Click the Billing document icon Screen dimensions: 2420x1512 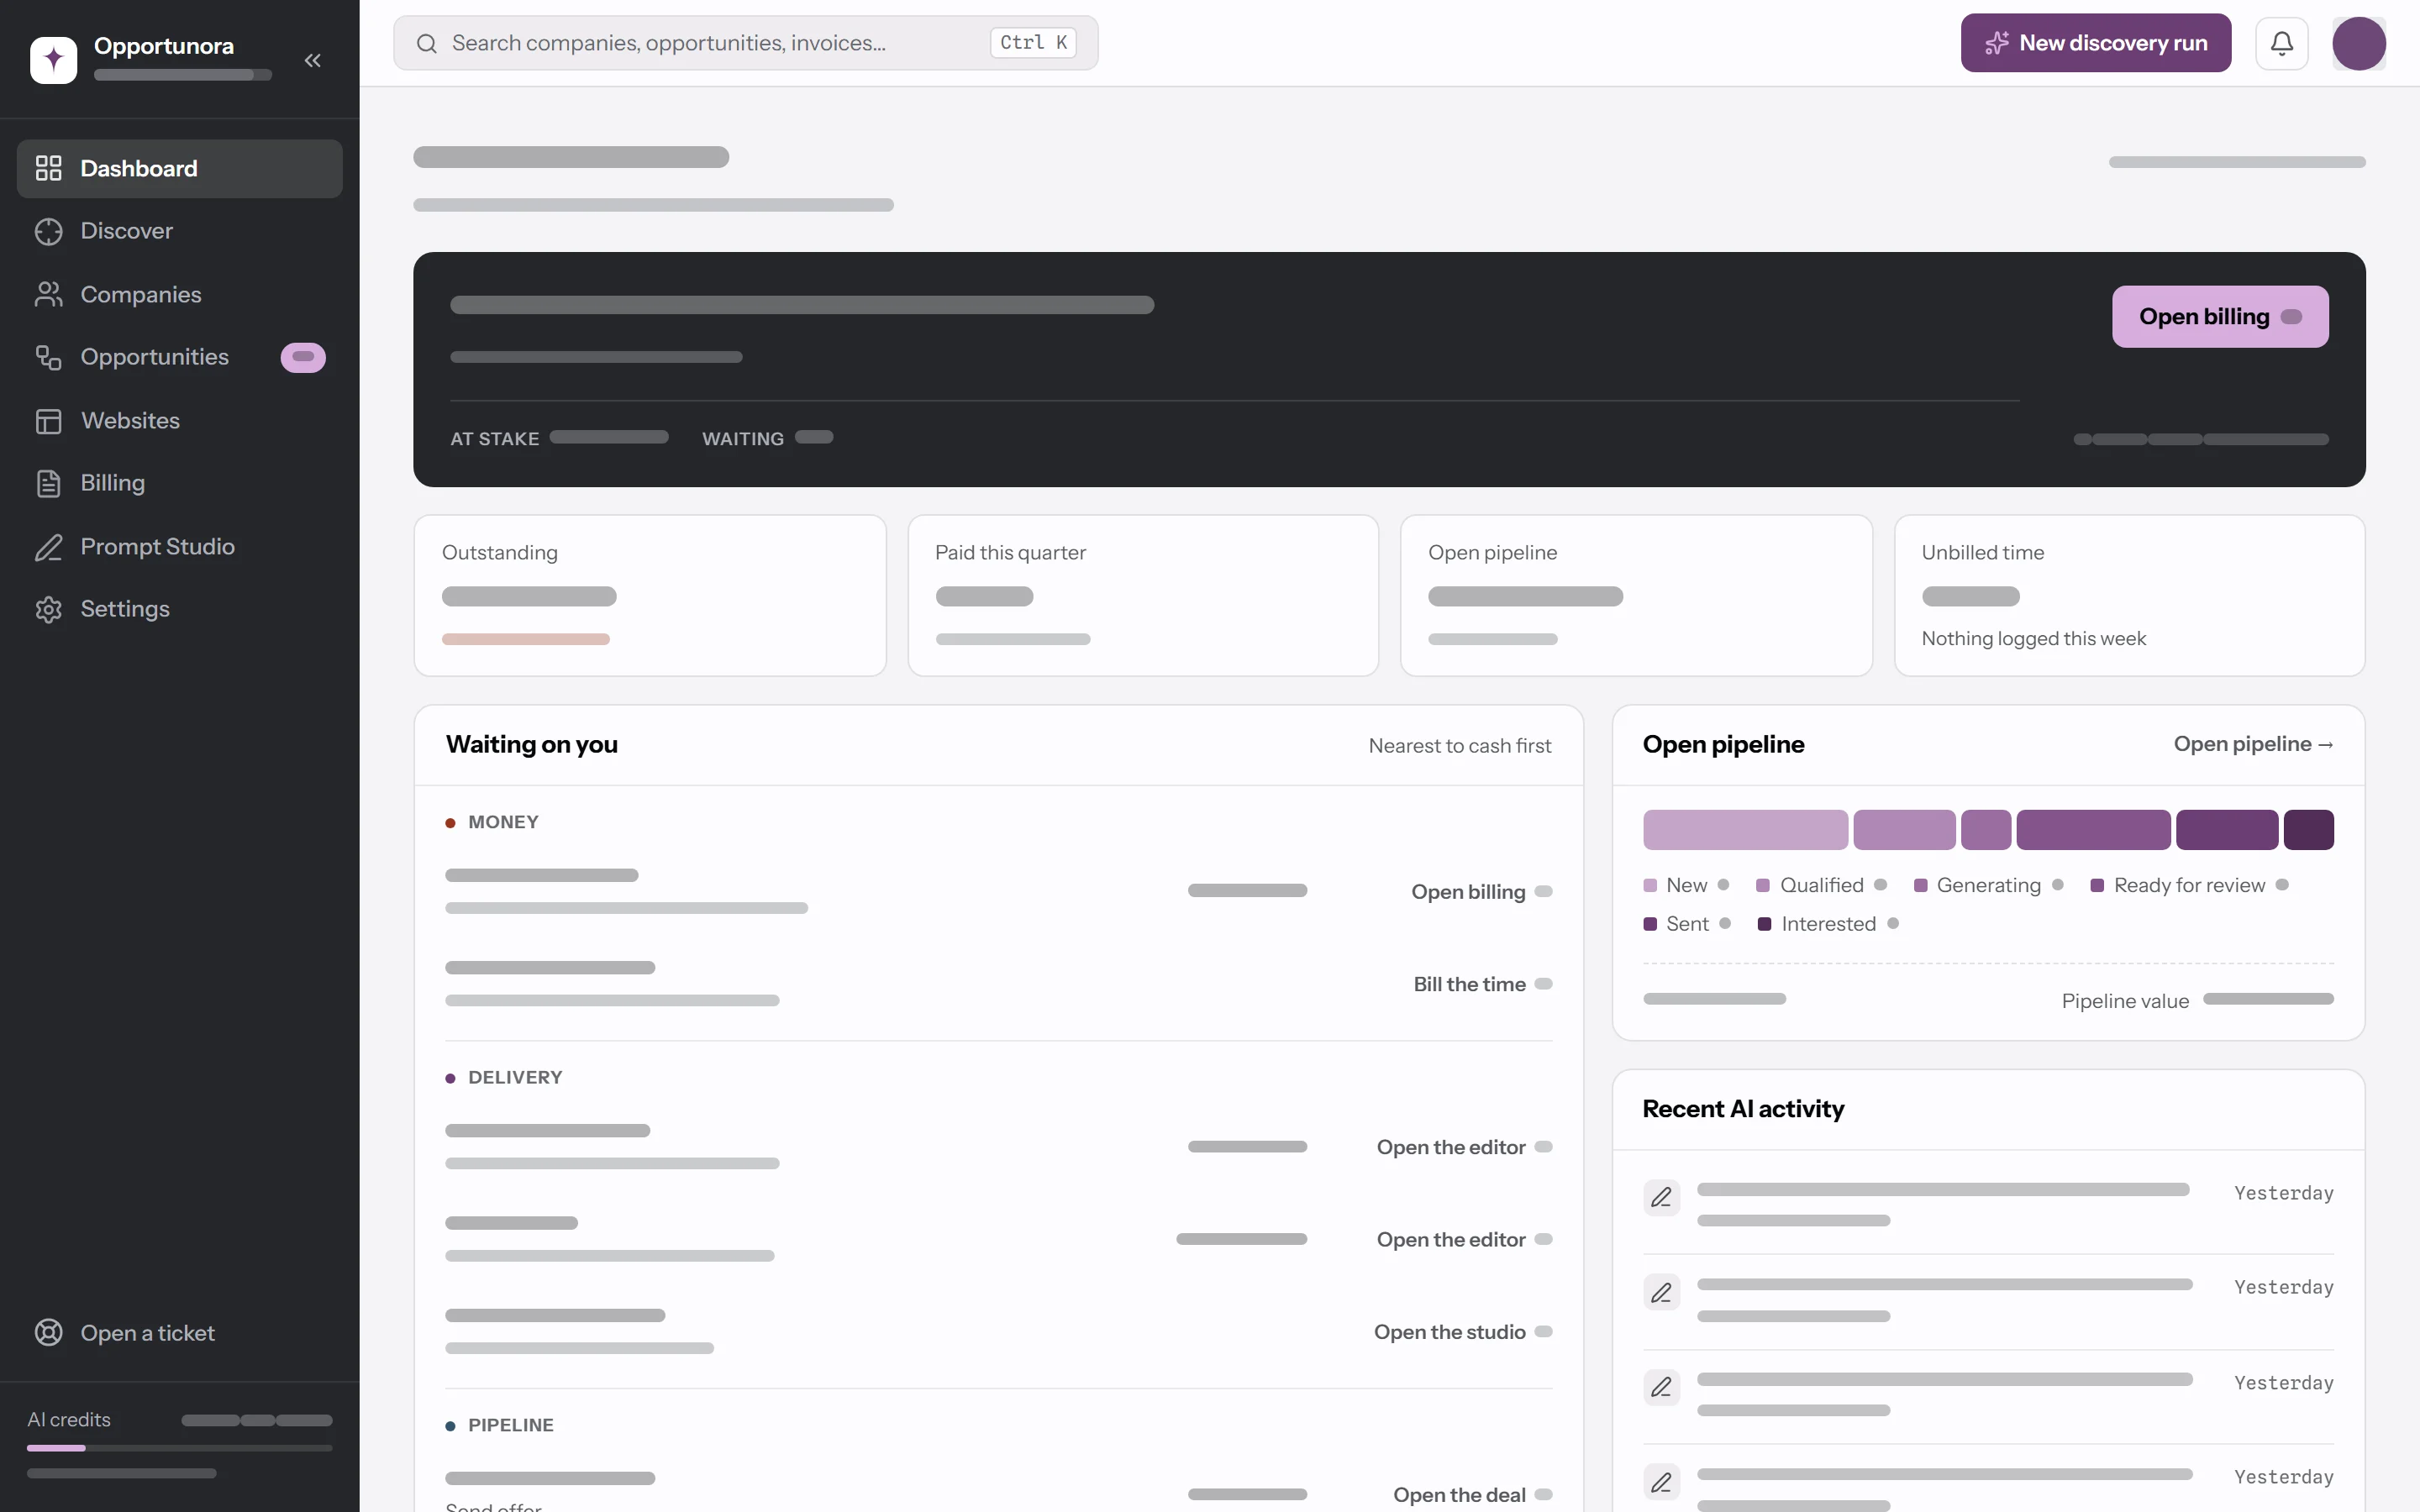[x=48, y=483]
